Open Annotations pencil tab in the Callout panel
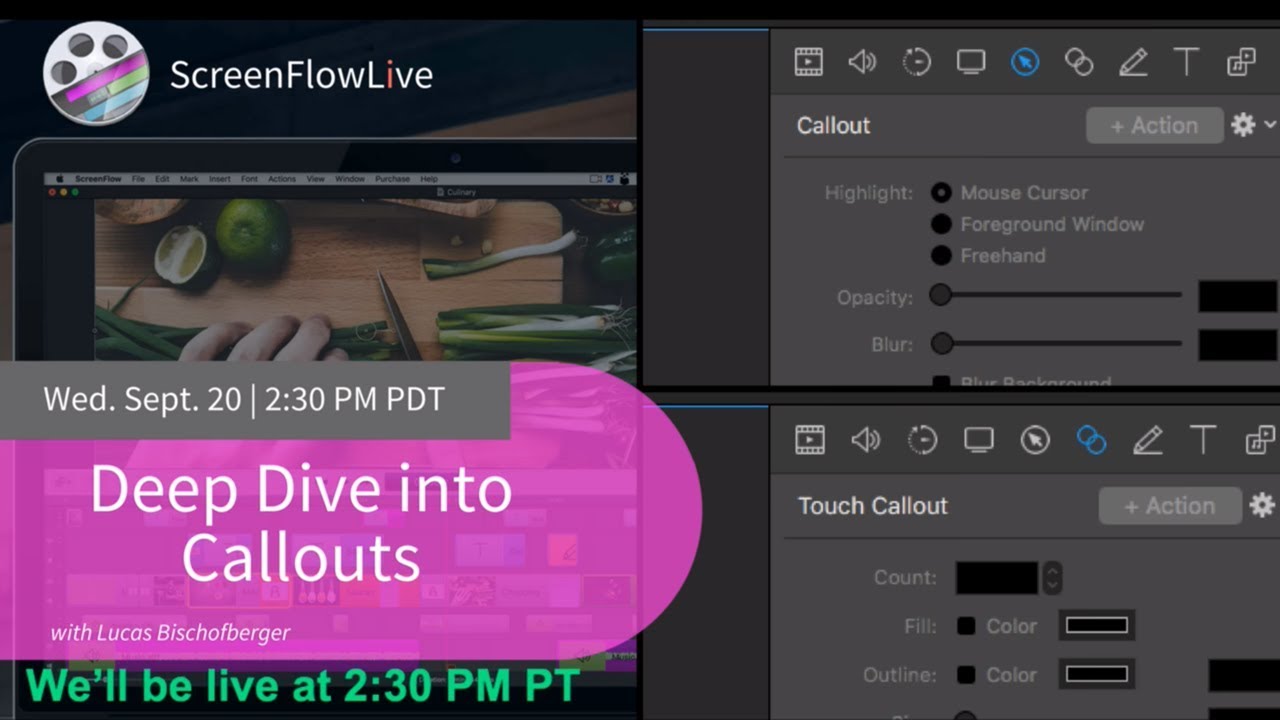This screenshot has width=1280, height=720. pos(1132,62)
